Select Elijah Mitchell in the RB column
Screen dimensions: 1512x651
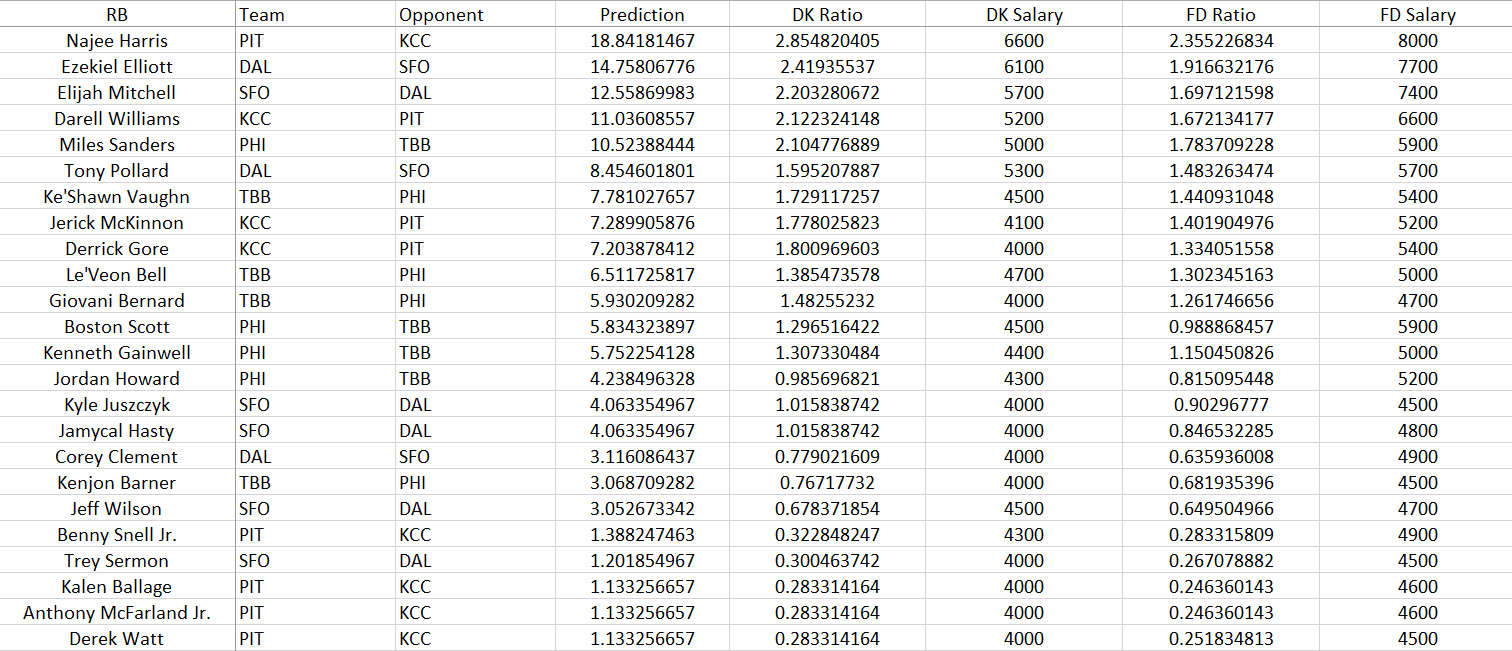pyautogui.click(x=117, y=93)
